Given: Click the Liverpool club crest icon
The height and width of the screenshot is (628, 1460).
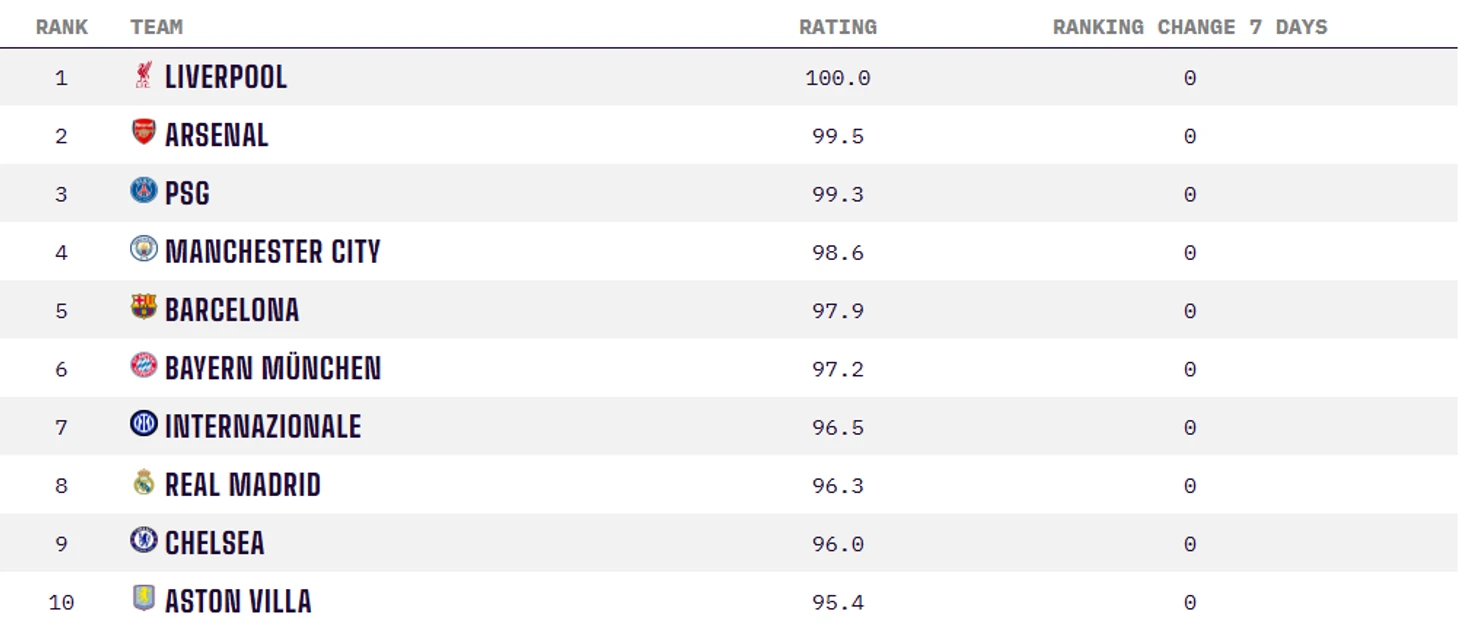Looking at the screenshot, I should [144, 75].
